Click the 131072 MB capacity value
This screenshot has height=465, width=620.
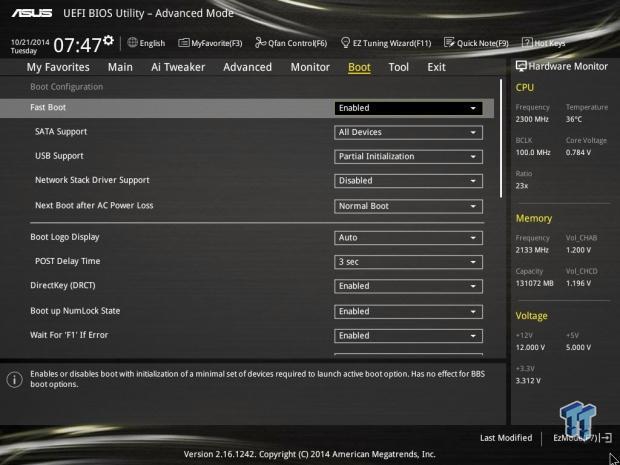[x=535, y=283]
